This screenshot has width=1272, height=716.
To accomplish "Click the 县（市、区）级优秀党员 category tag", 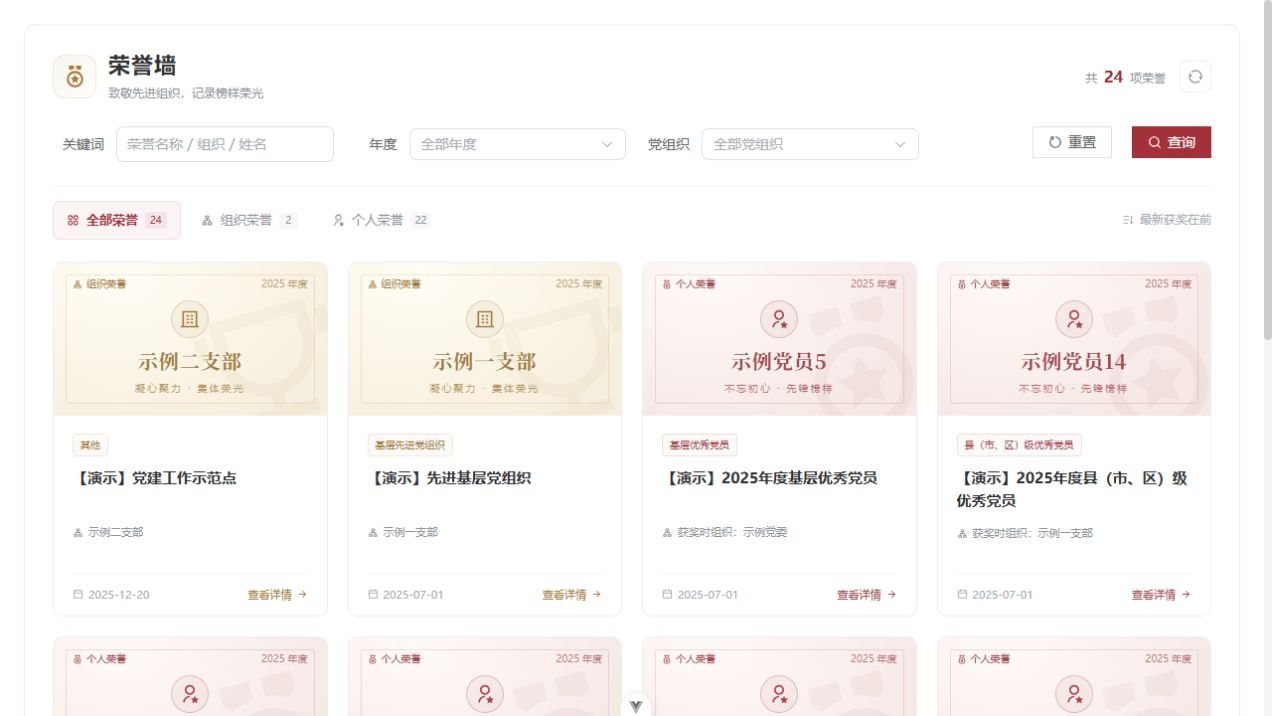I will click(1019, 445).
